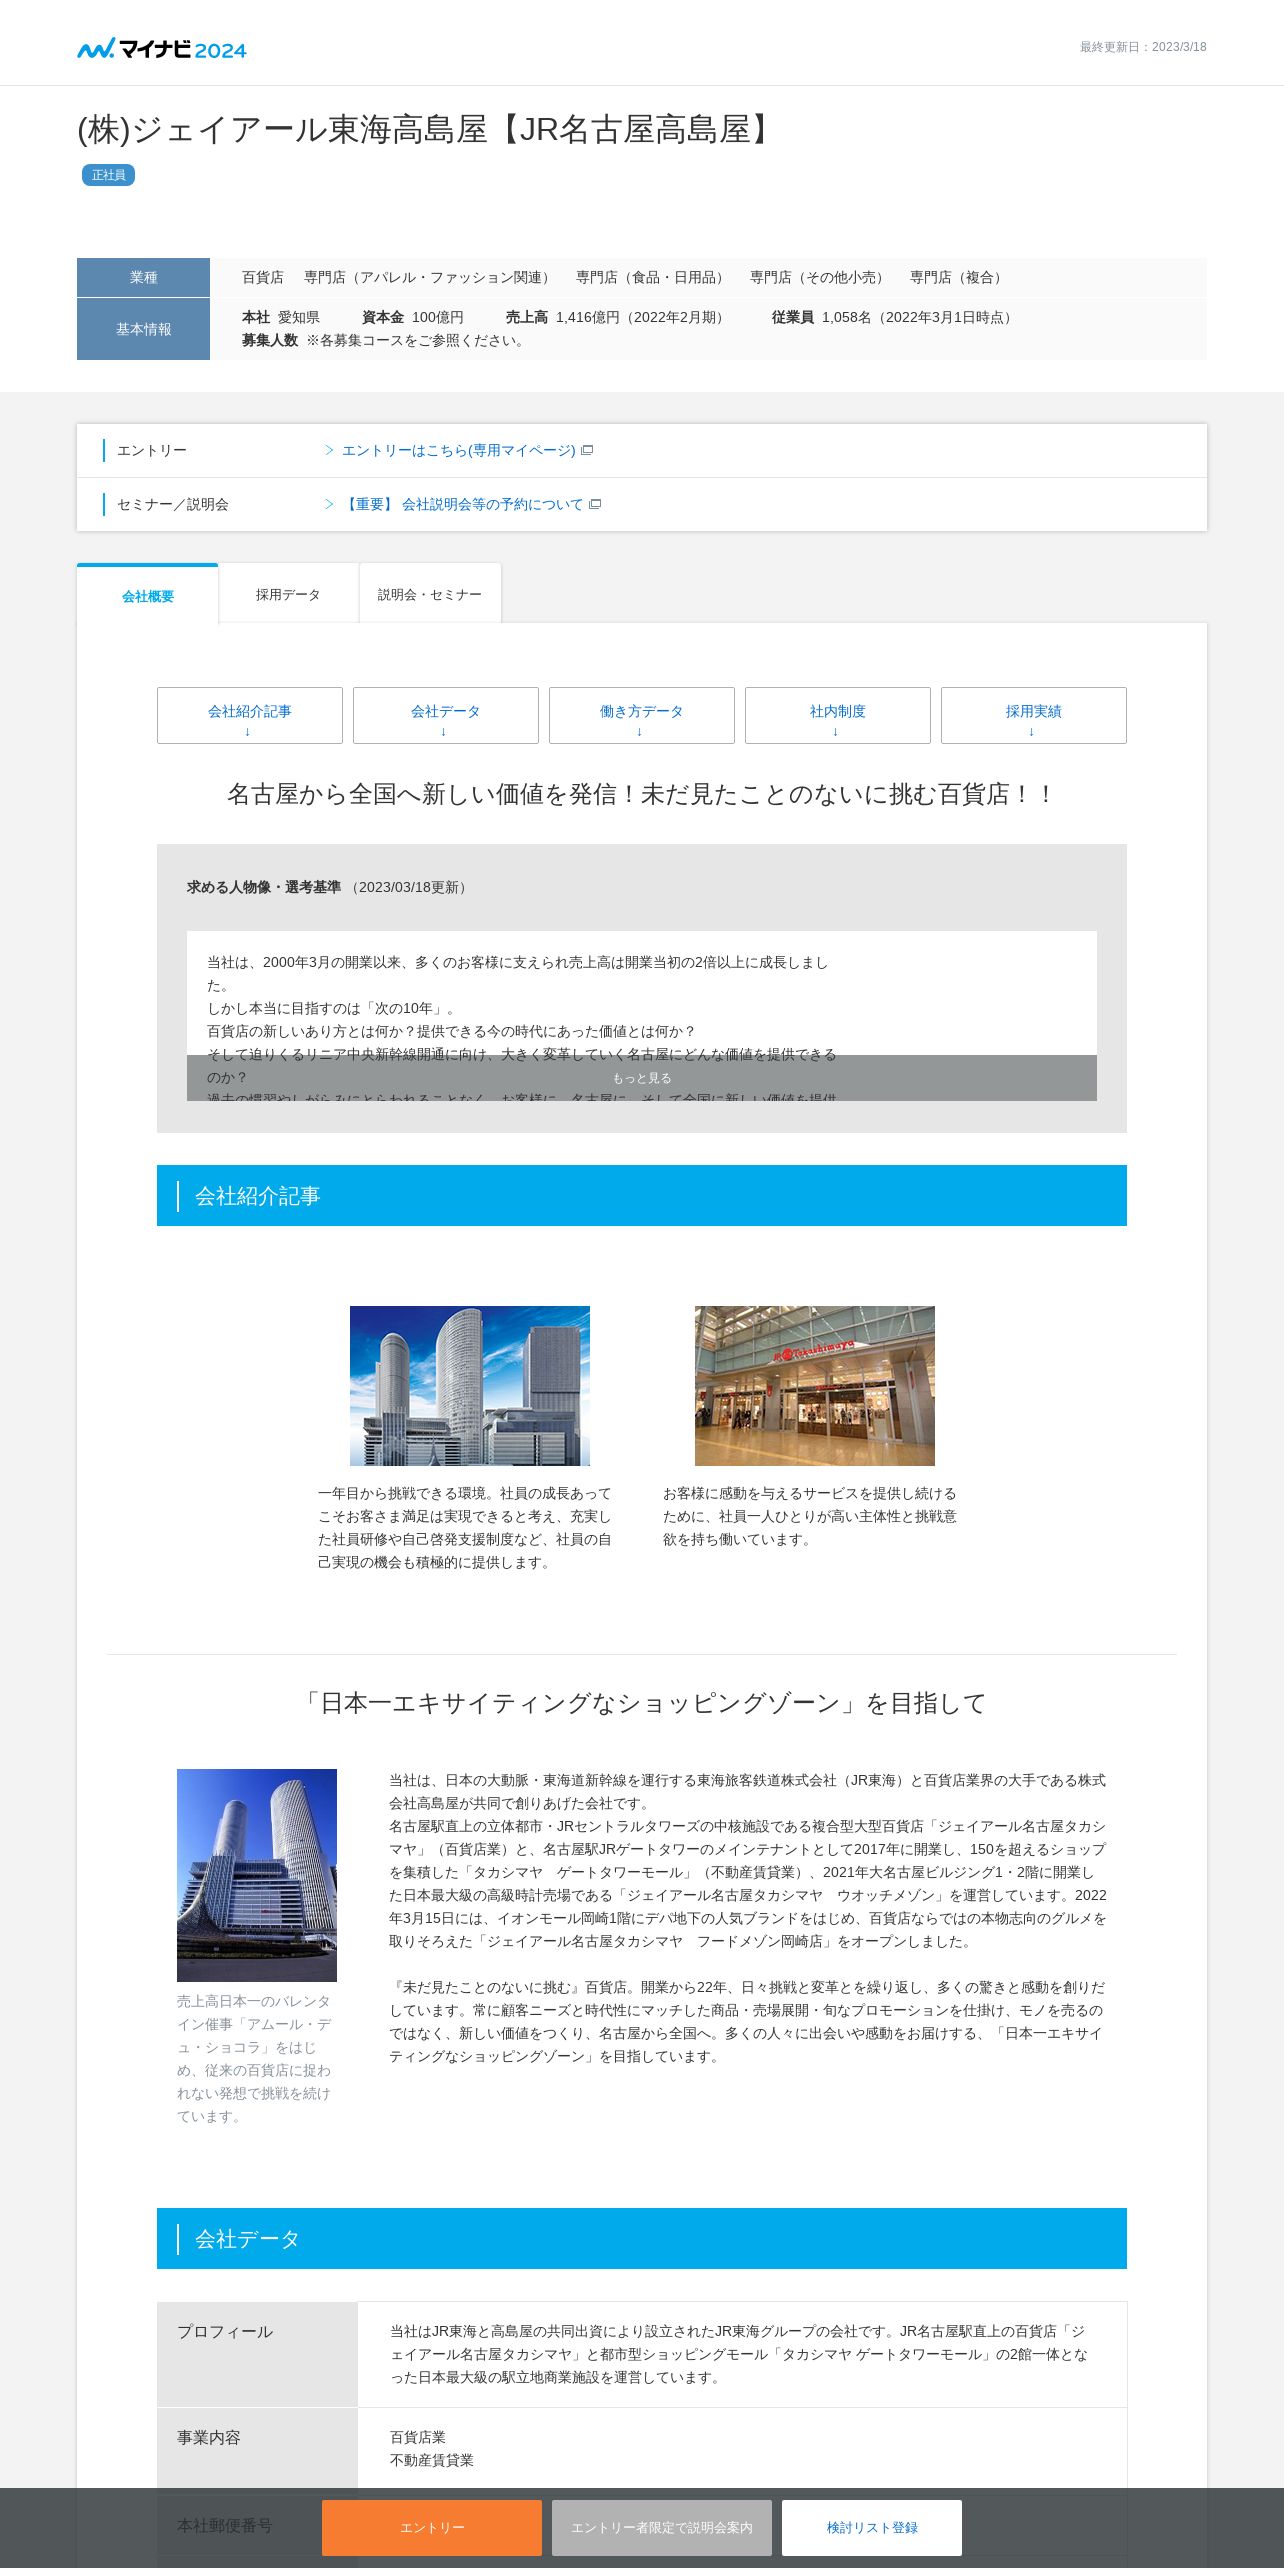The image size is (1284, 2568).
Task: Click the Takashimaya store entrance photo
Action: click(815, 1386)
